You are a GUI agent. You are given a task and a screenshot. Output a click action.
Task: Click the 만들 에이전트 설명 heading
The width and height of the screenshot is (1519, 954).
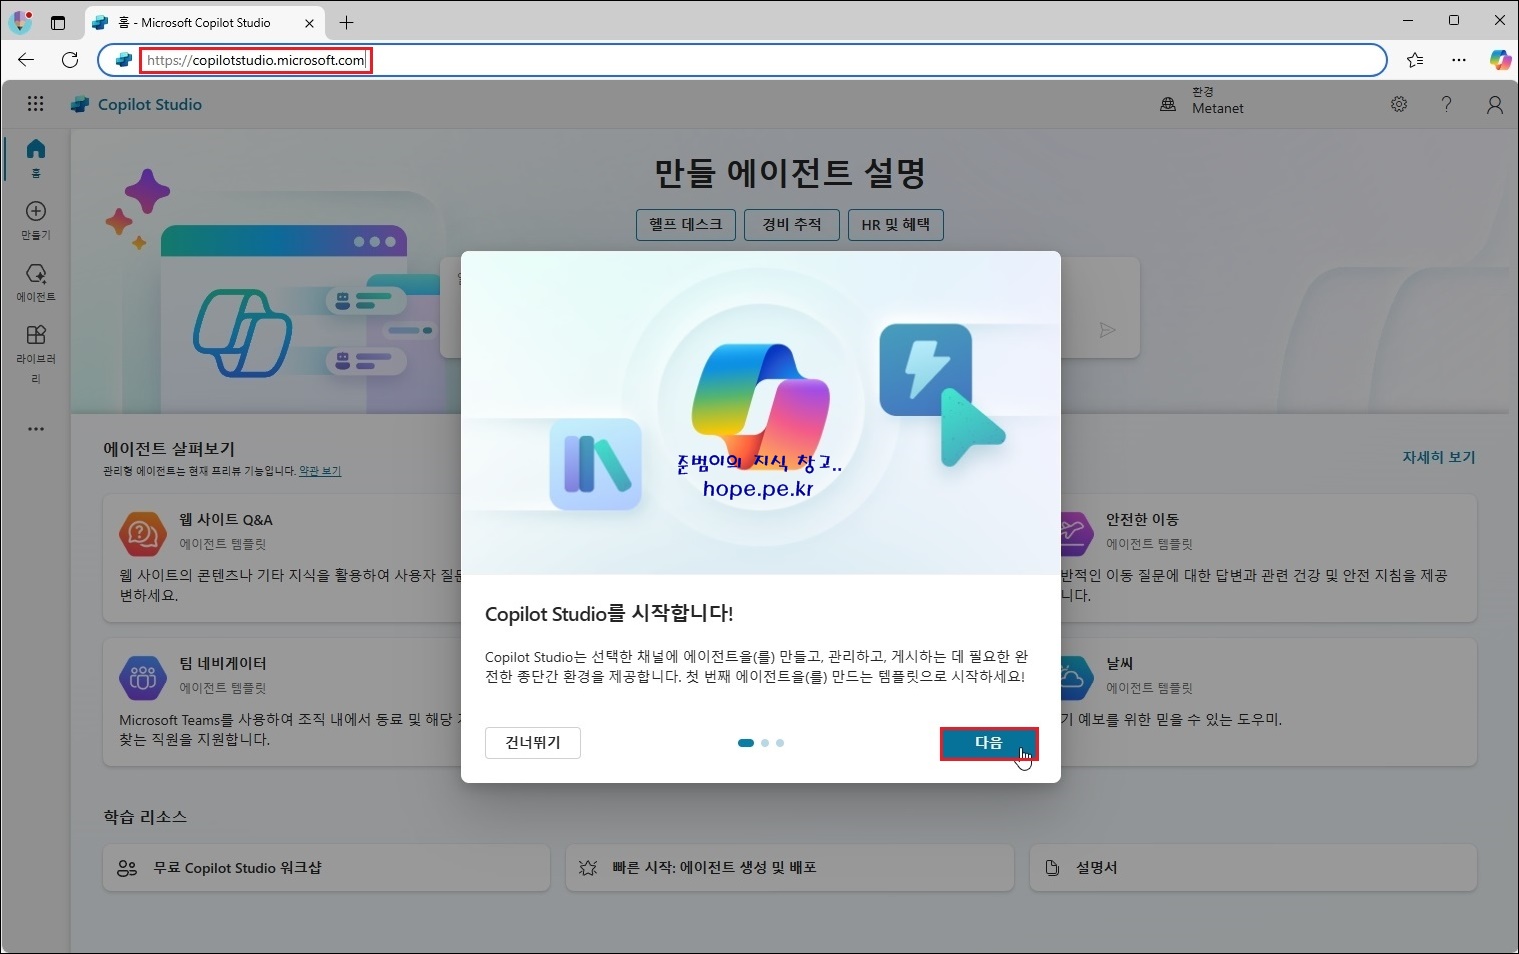pyautogui.click(x=790, y=173)
